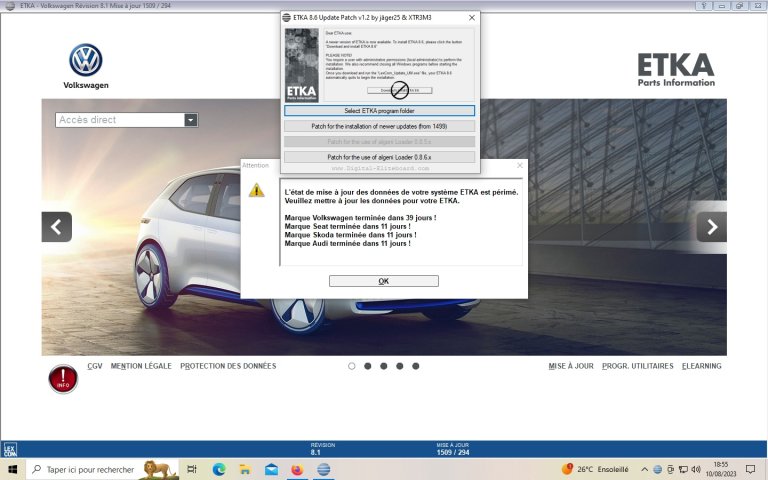768x480 pixels.
Task: Select the second carousel dot
Action: click(x=367, y=366)
